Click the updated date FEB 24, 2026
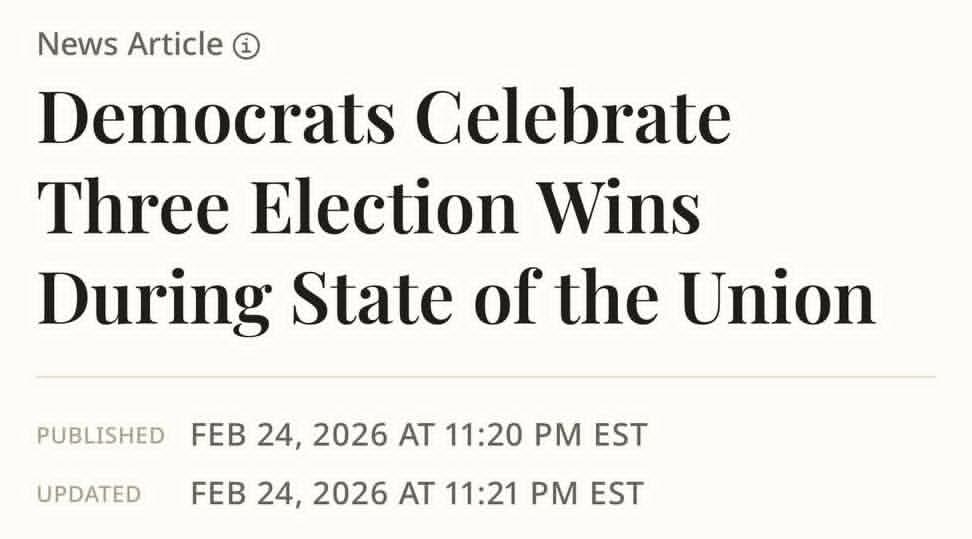 [x=290, y=494]
